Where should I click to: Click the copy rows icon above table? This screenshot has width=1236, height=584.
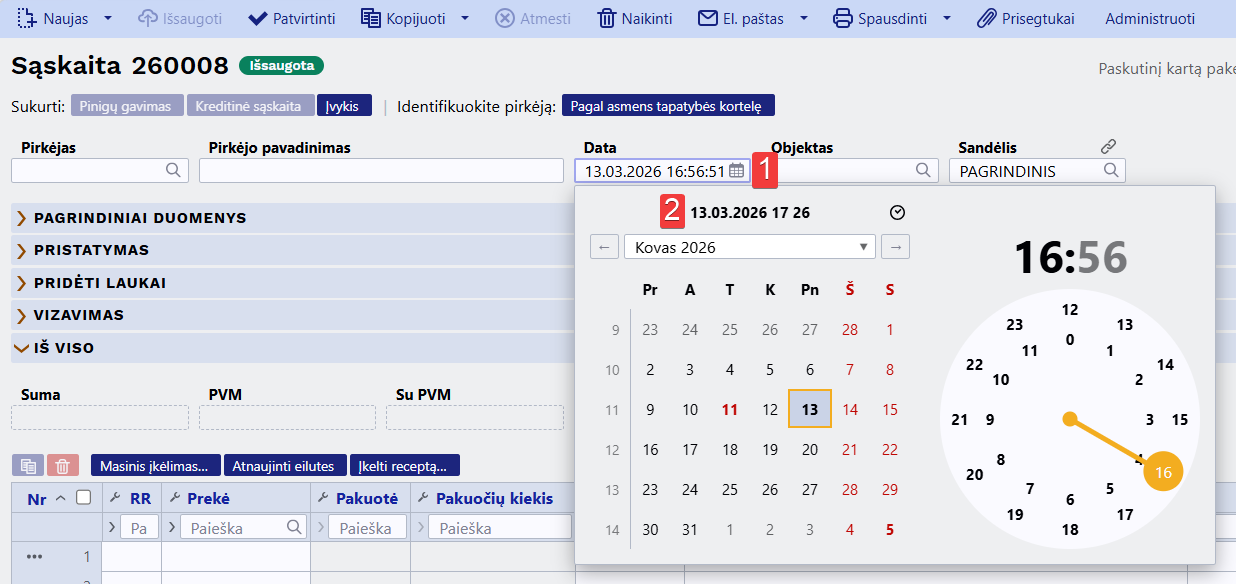pos(27,465)
